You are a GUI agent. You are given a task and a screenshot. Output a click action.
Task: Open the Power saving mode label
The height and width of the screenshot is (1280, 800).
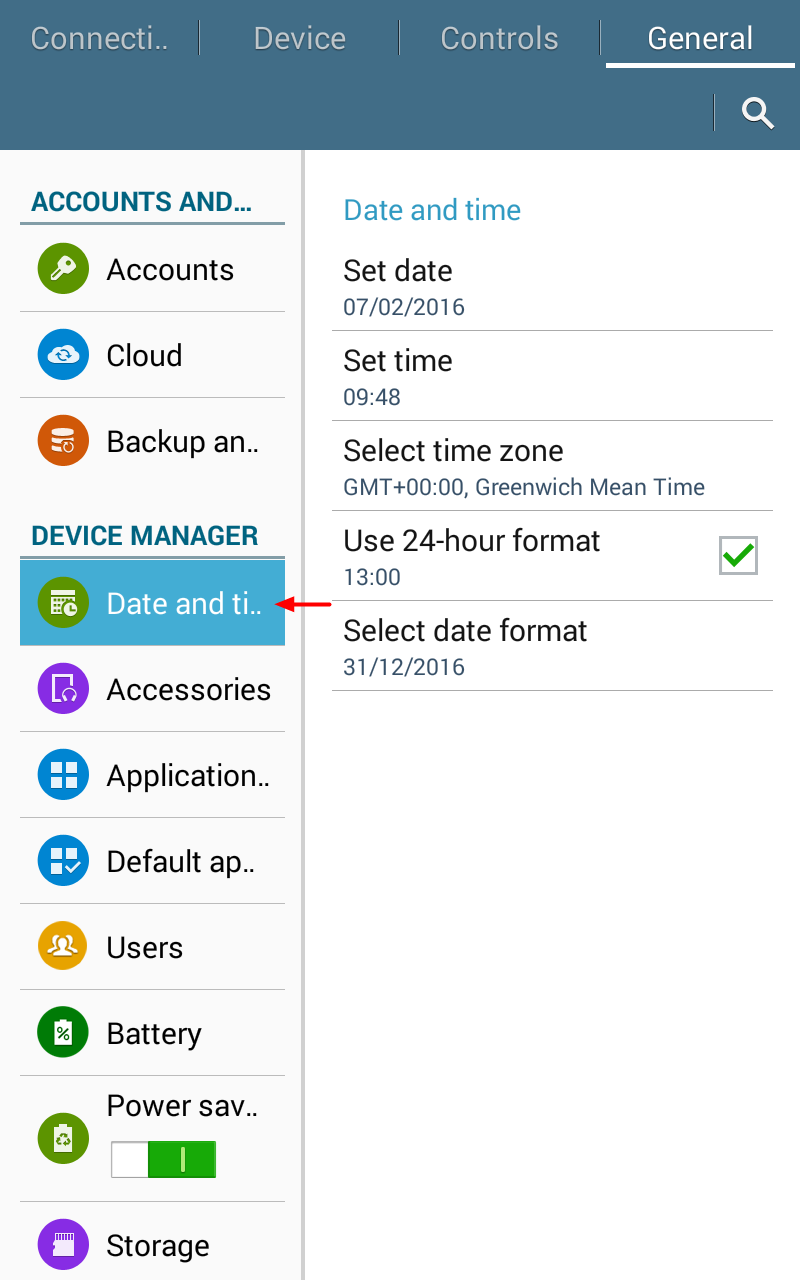coord(183,1106)
